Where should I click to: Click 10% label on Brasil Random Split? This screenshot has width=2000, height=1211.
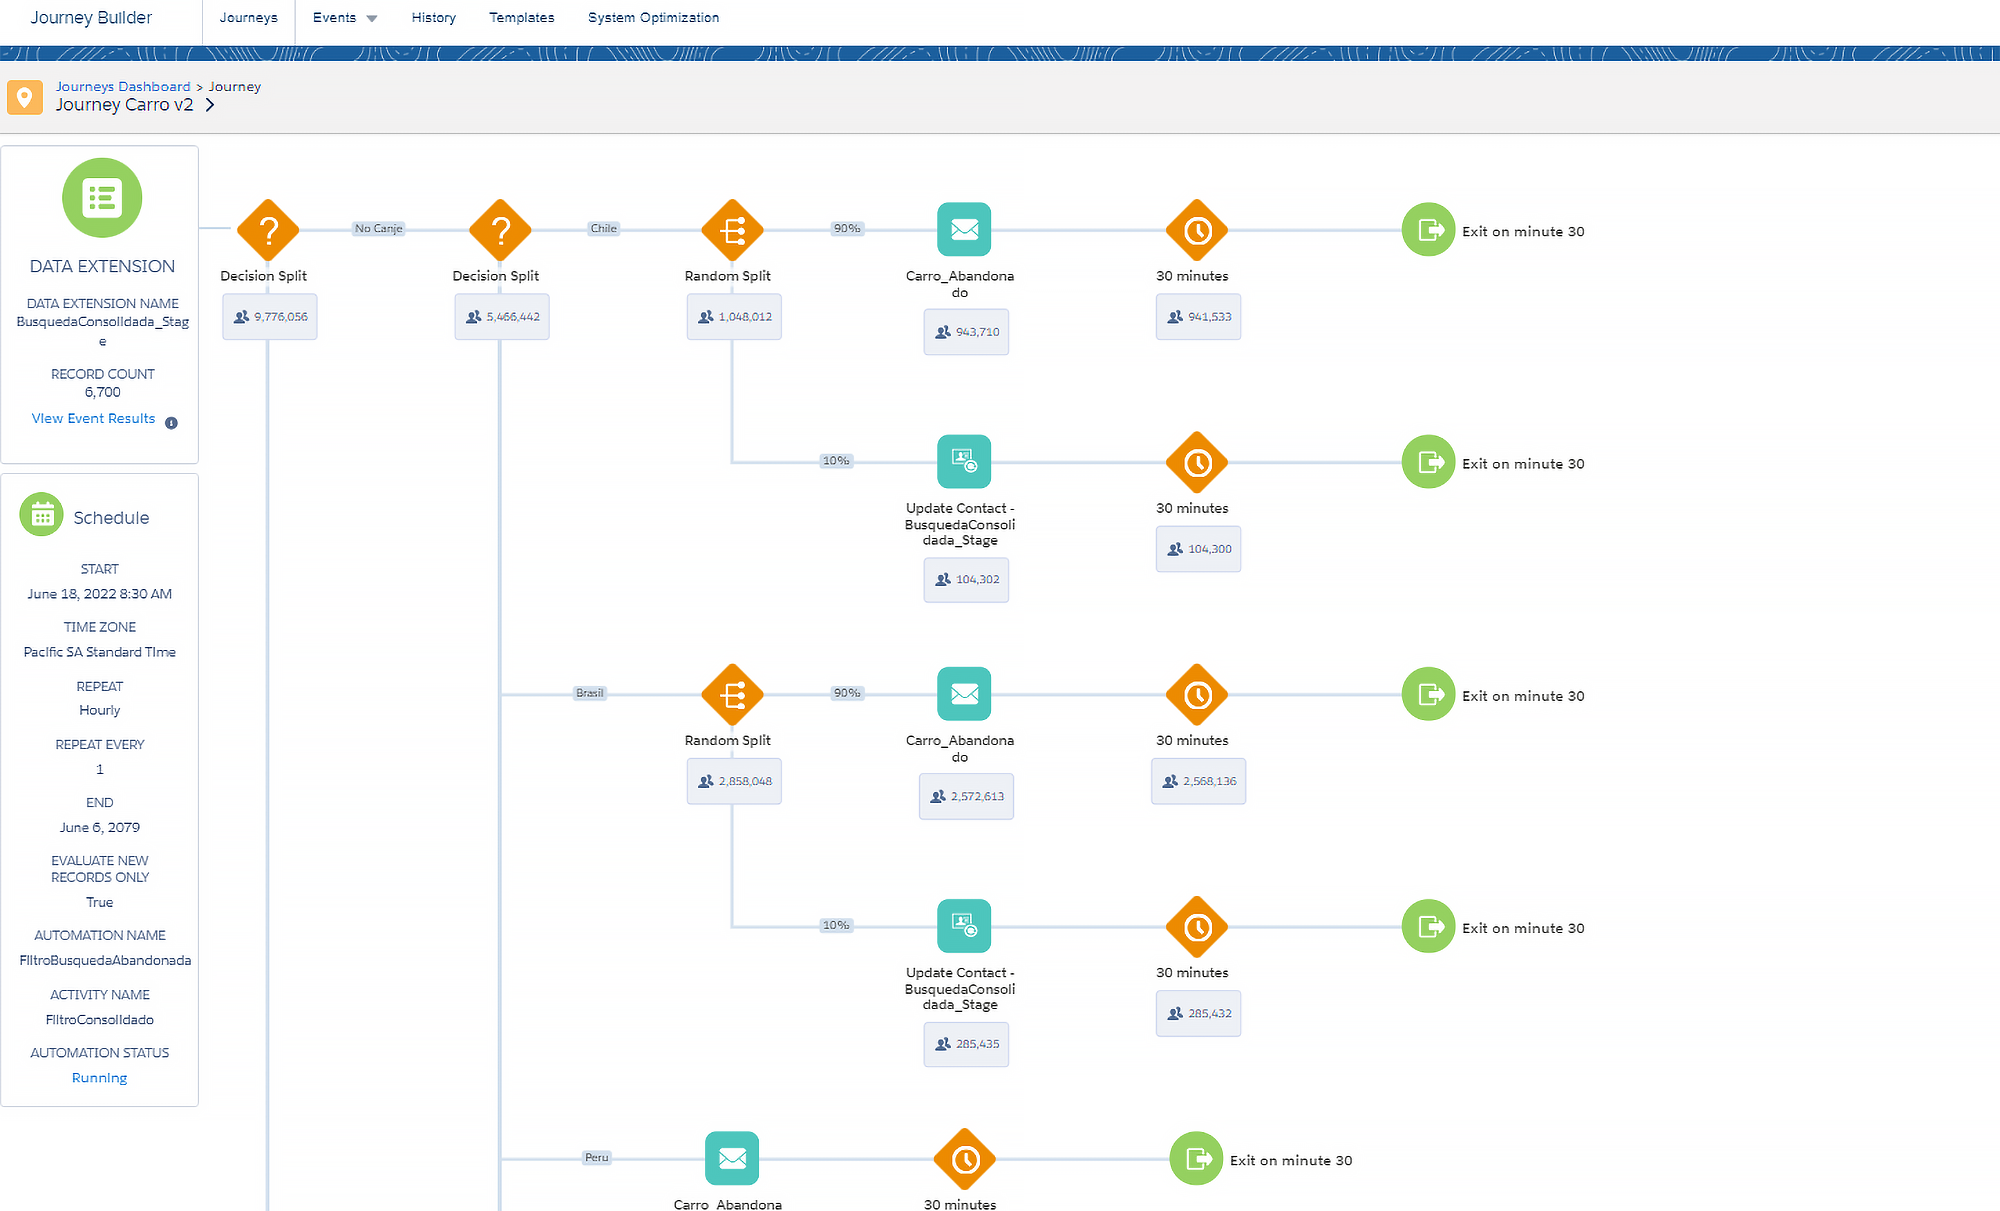835,925
